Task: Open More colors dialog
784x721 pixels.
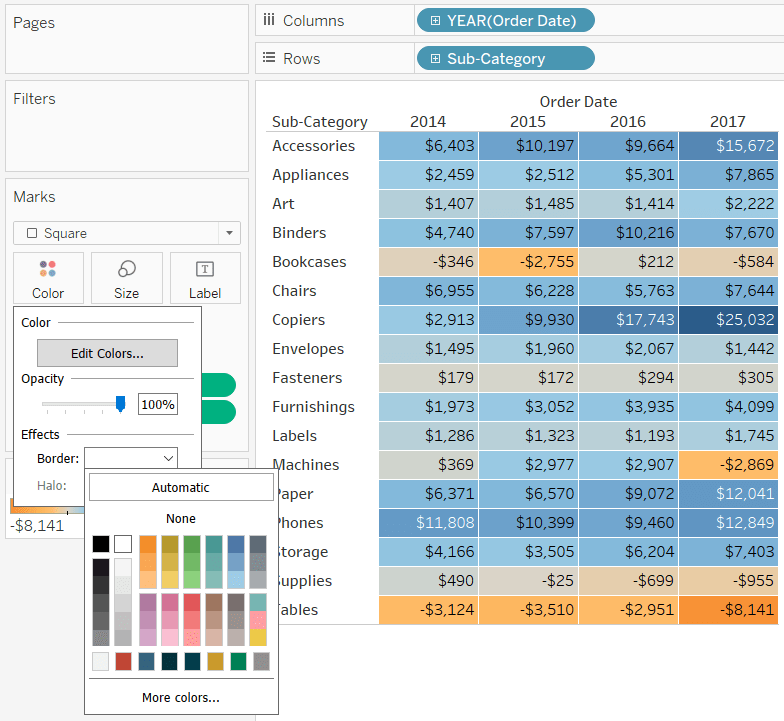Action: (x=181, y=698)
